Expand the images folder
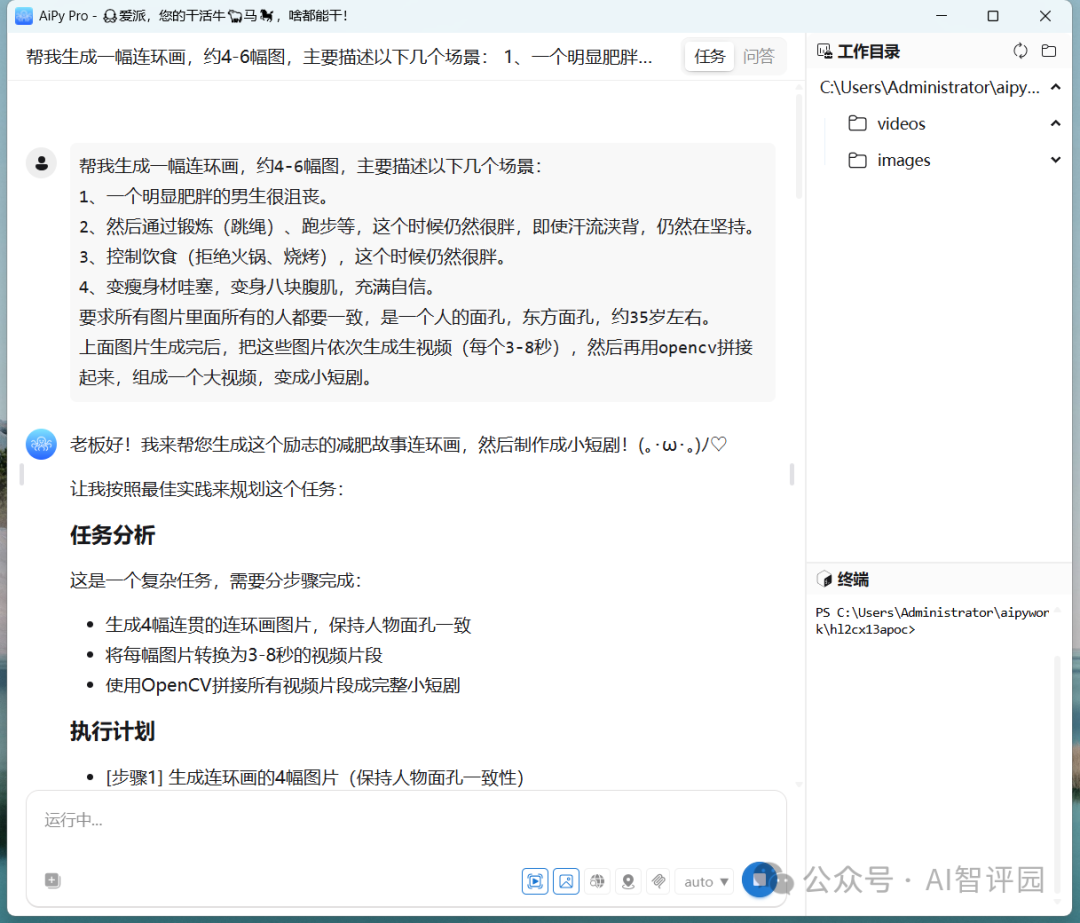Screen dimensions: 1080x923 click(x=1056, y=159)
